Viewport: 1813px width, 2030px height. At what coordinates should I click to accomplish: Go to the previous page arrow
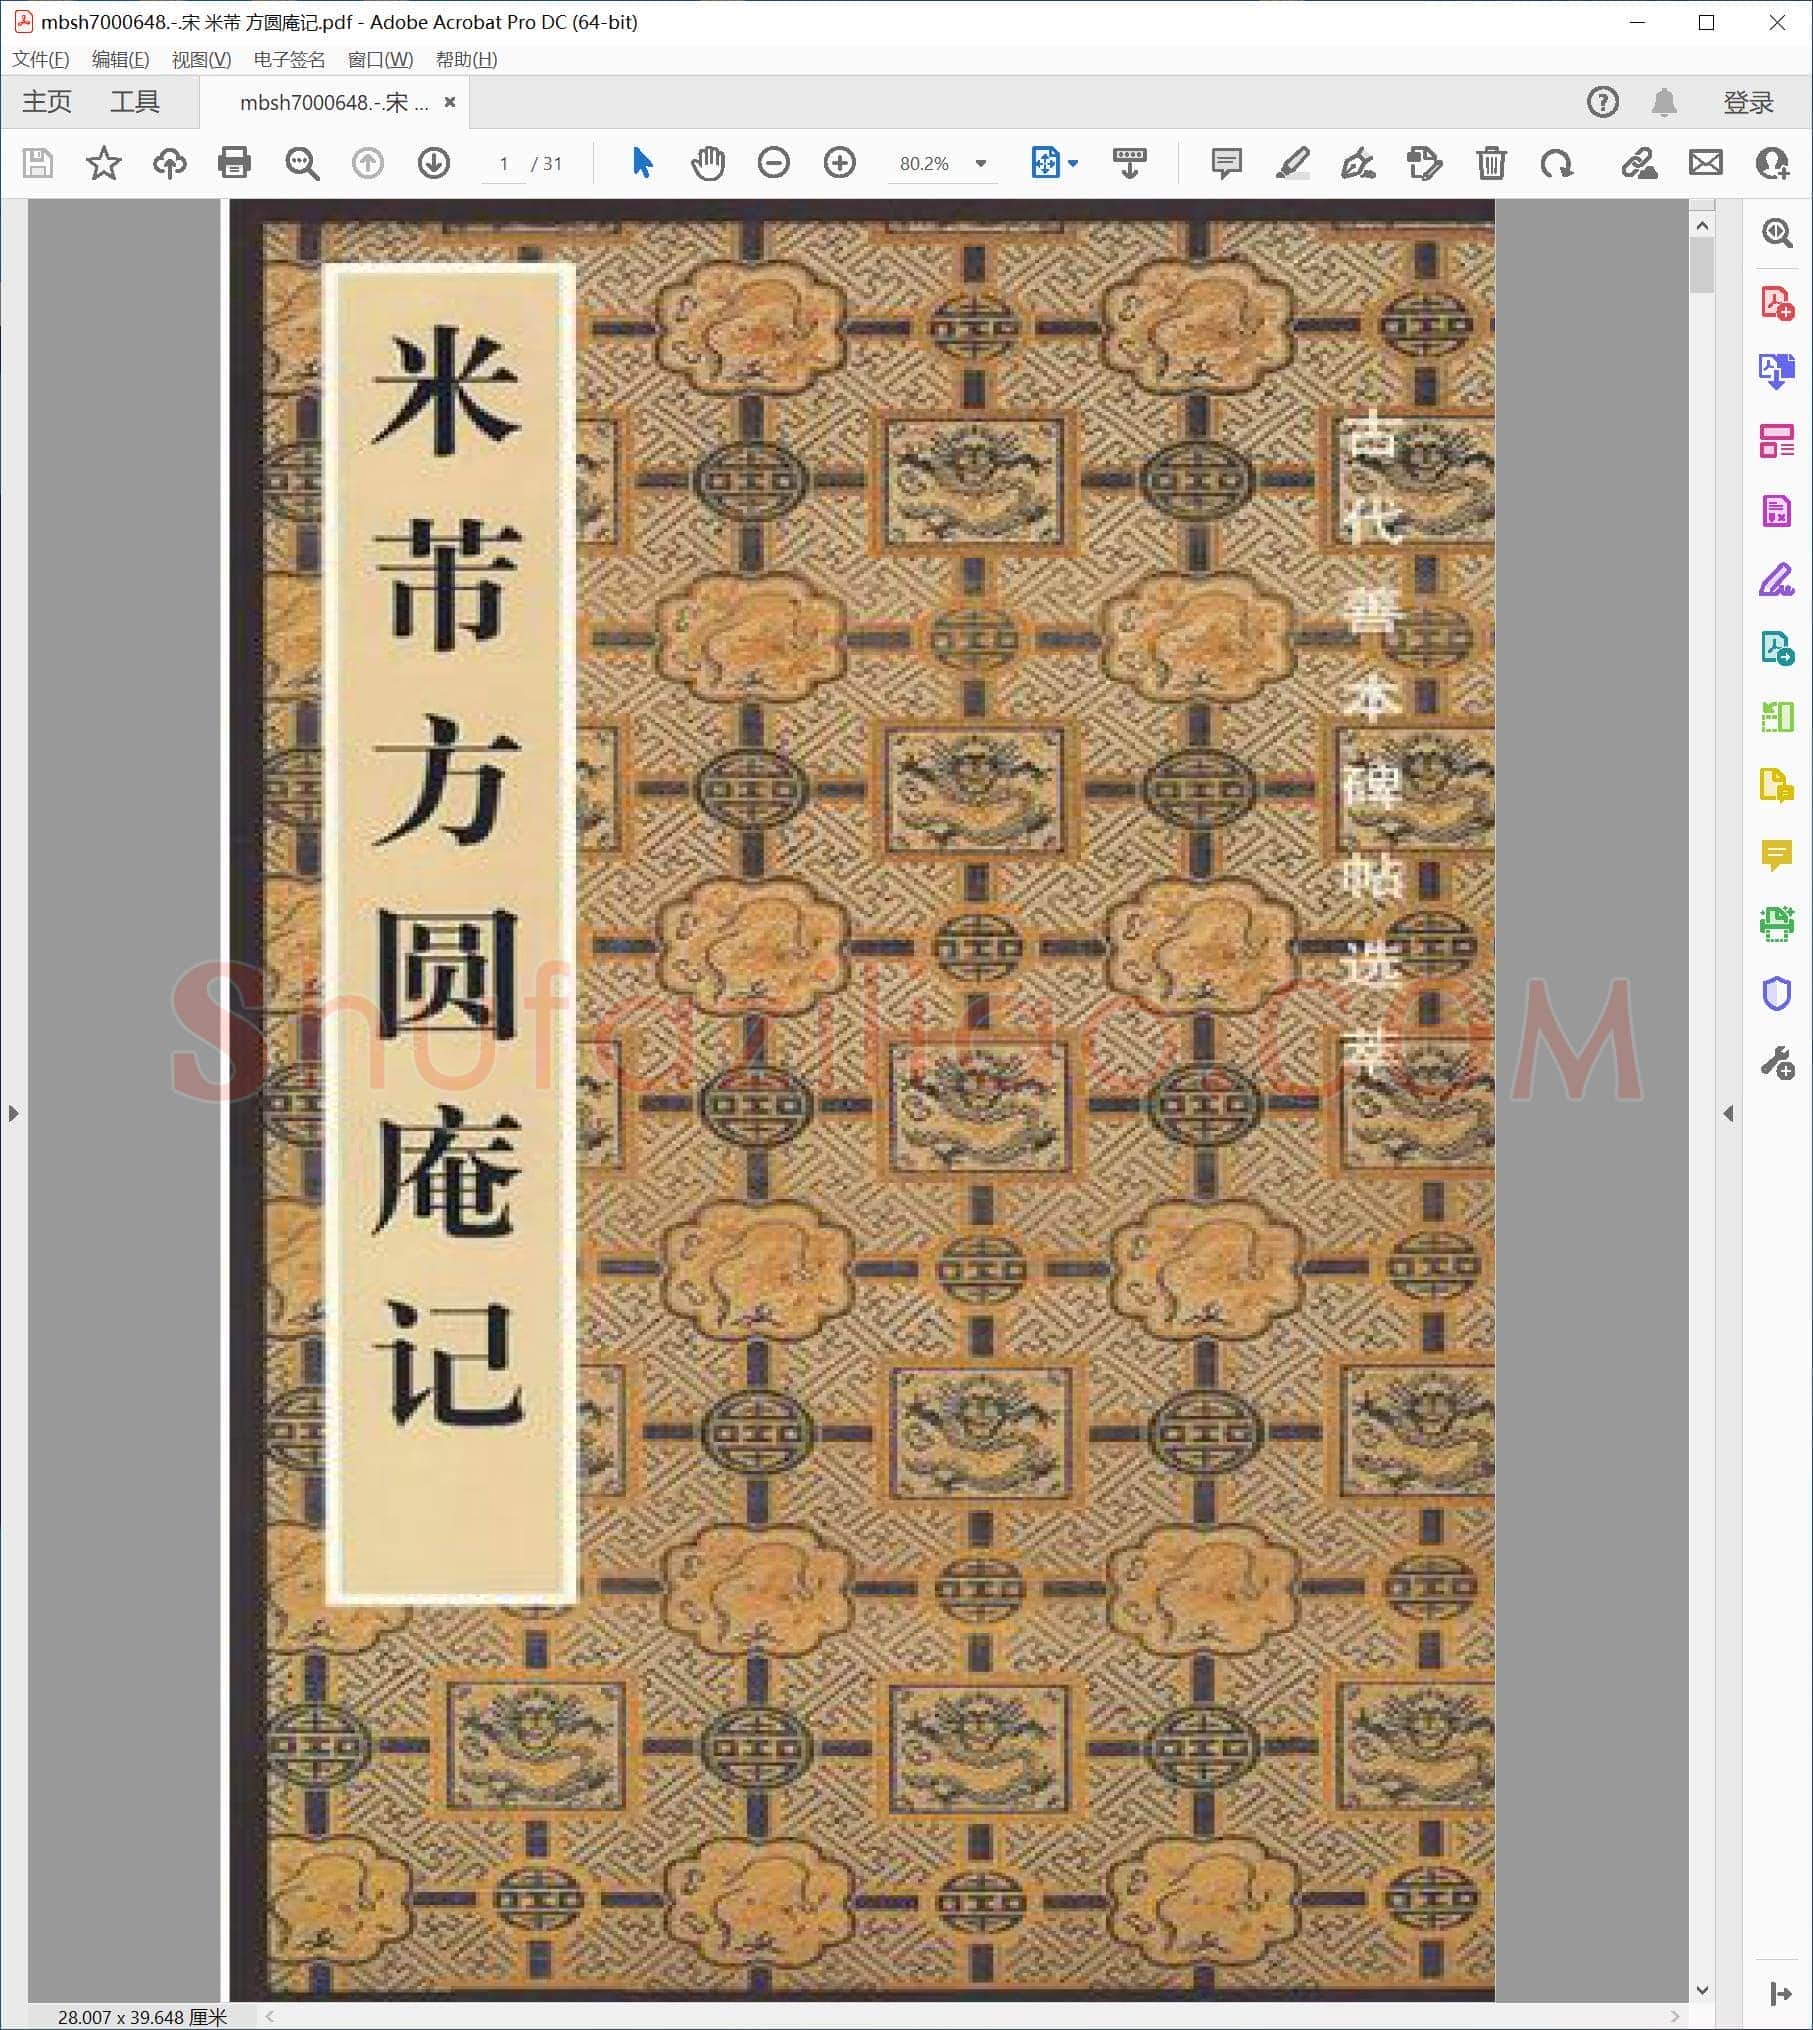[x=368, y=163]
